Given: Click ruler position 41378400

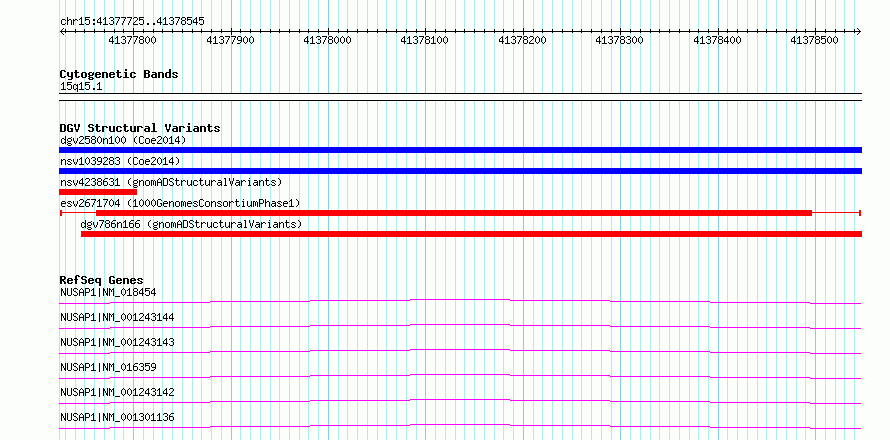Looking at the screenshot, I should coord(718,40).
